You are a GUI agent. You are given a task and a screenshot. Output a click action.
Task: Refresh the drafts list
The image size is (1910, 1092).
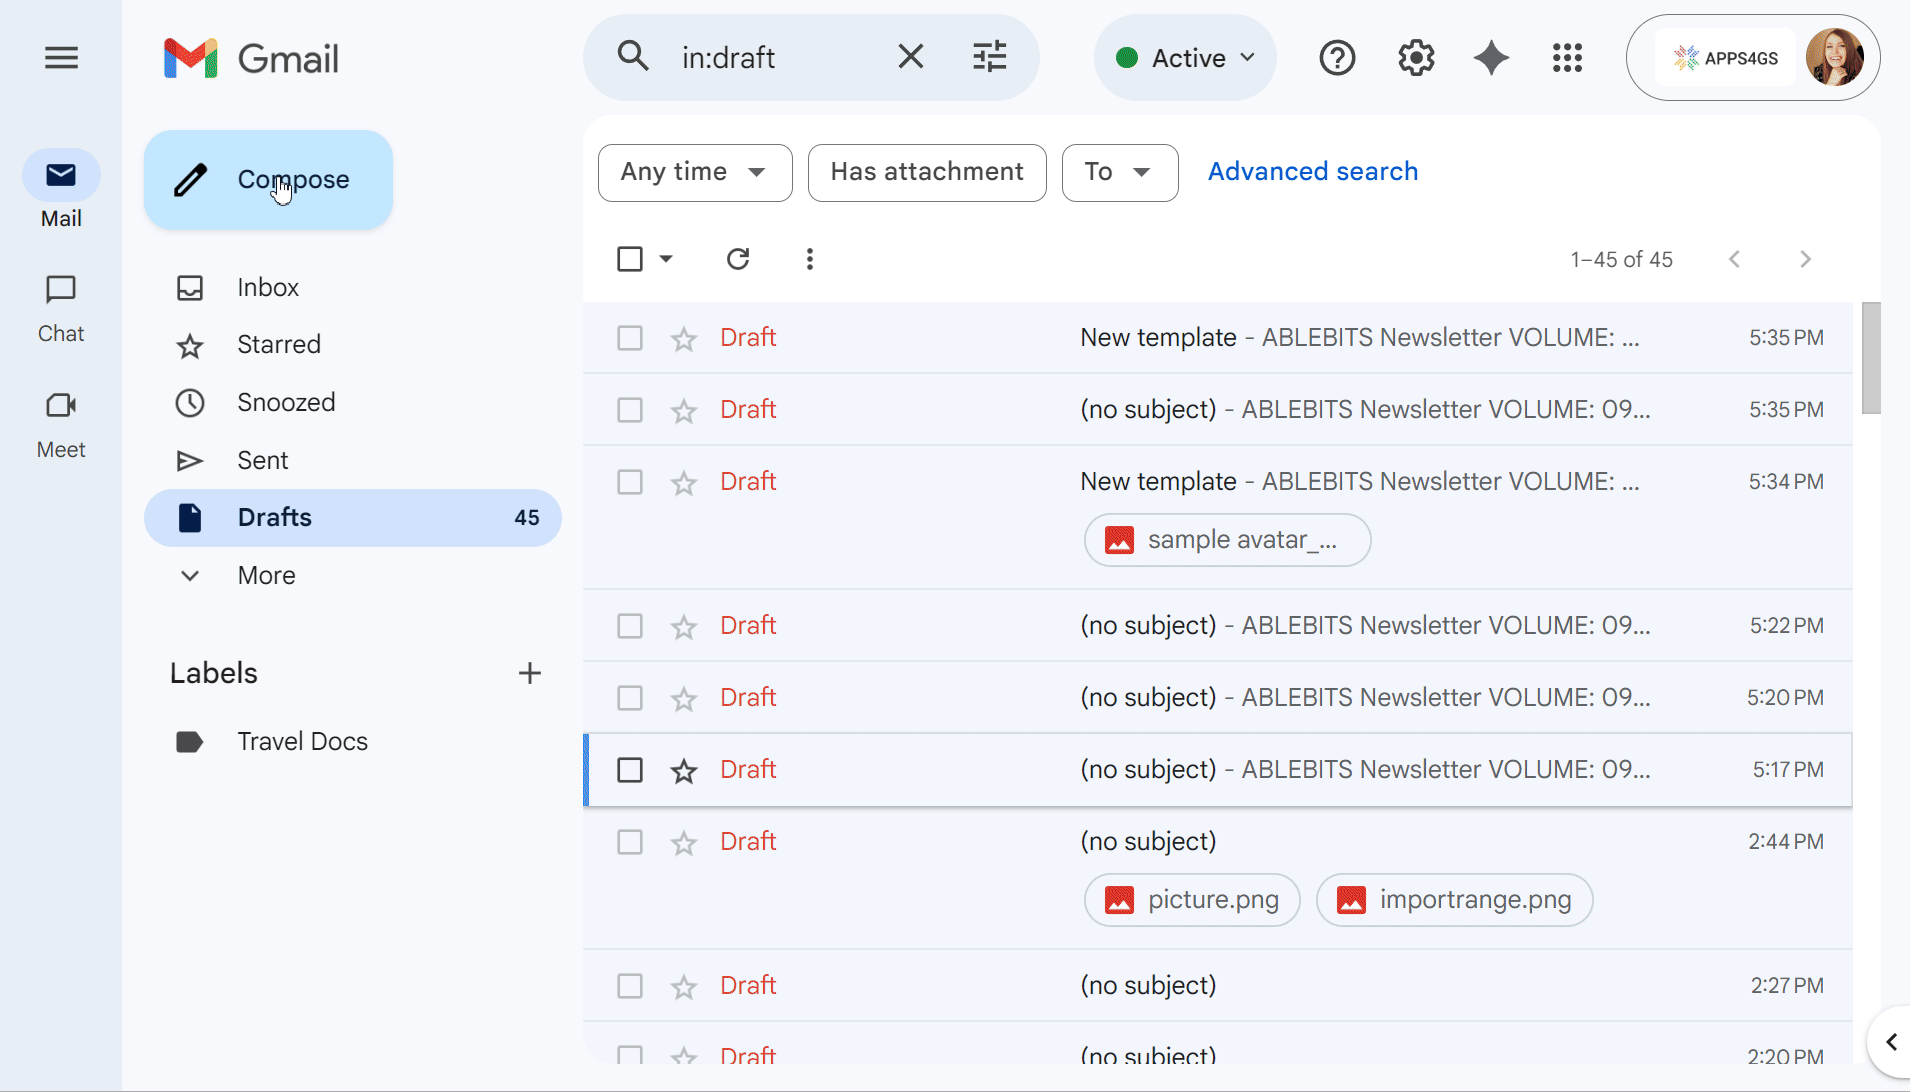click(x=738, y=259)
